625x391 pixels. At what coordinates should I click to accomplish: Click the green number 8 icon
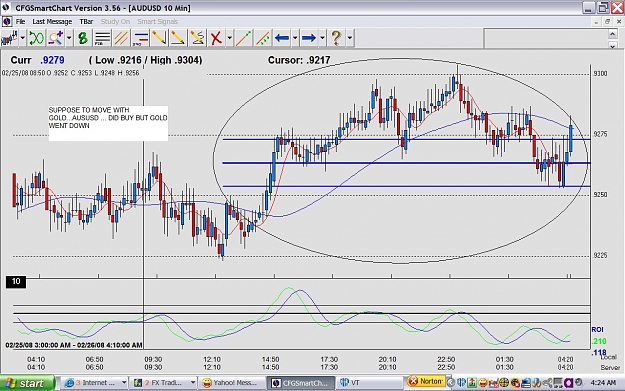[83, 38]
